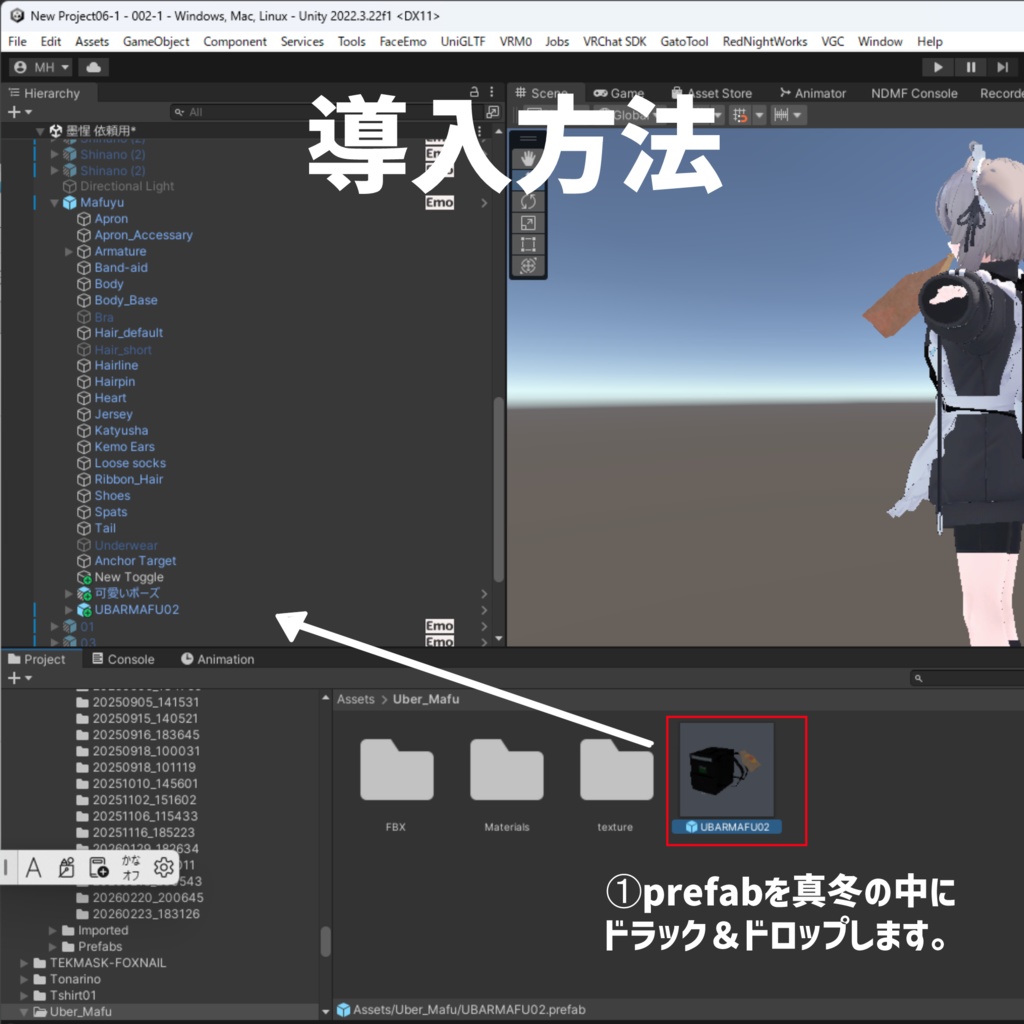
Task: Open the VRChat SDK menu
Action: (614, 41)
